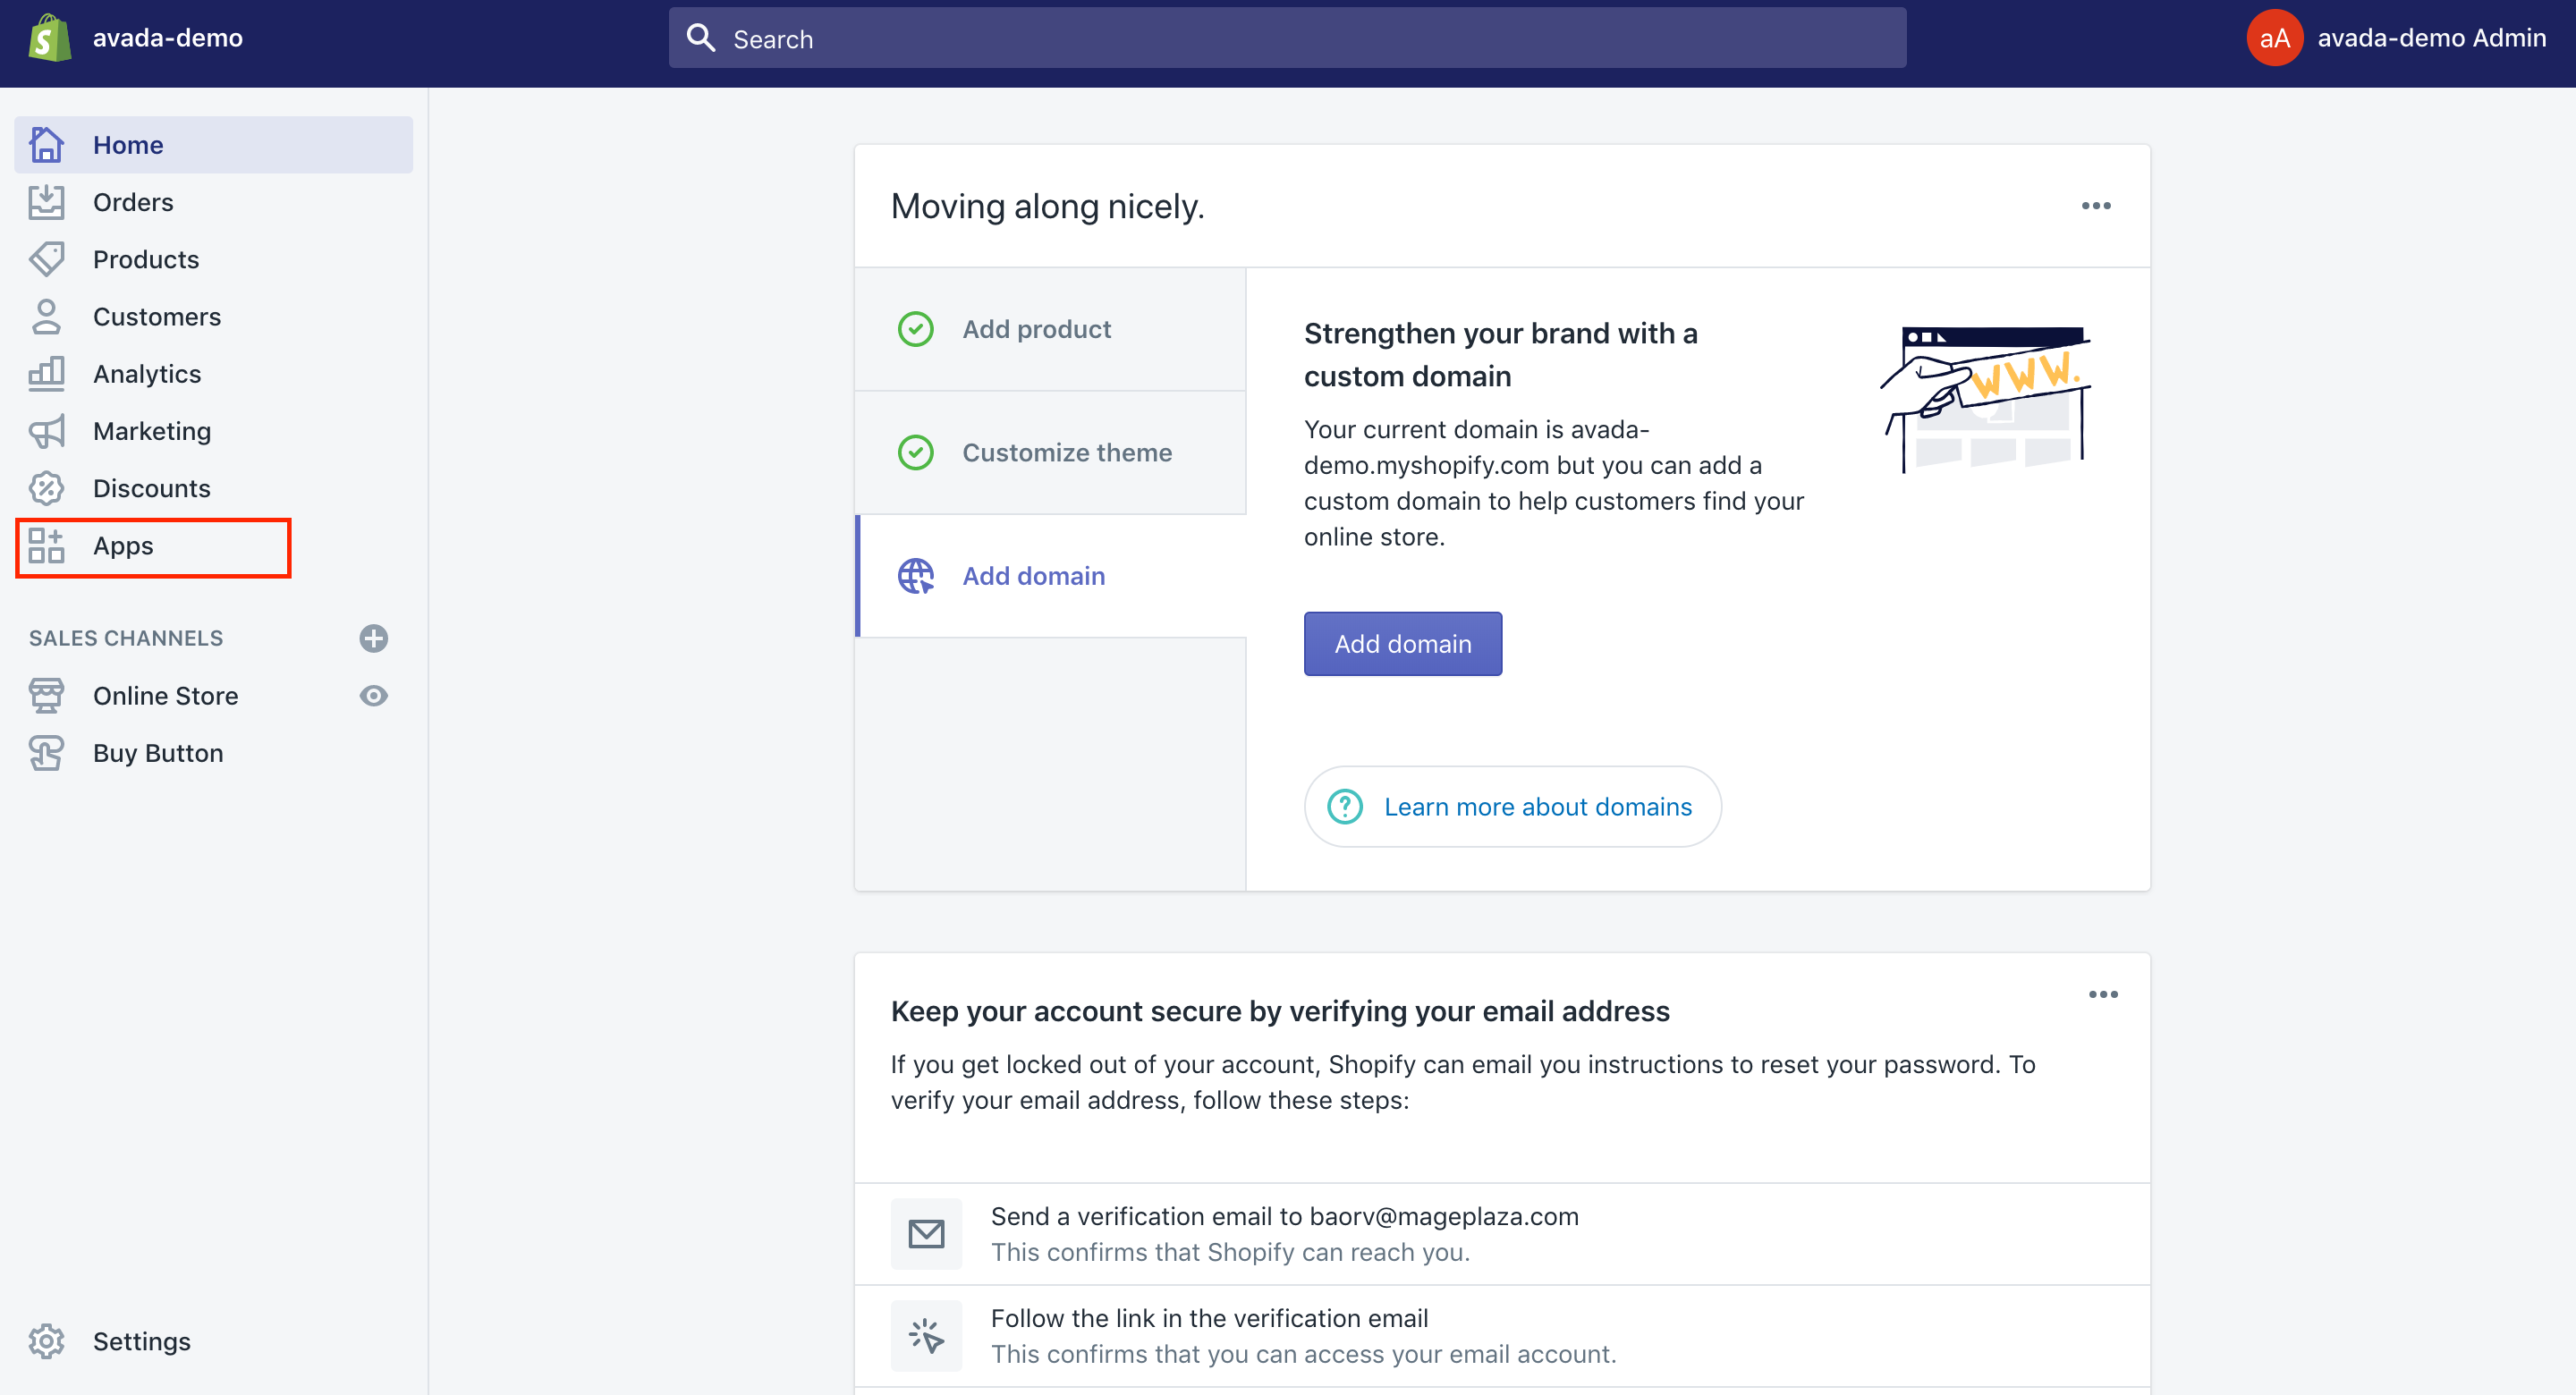
Task: Click the globe icon beside Add domain
Action: click(915, 576)
